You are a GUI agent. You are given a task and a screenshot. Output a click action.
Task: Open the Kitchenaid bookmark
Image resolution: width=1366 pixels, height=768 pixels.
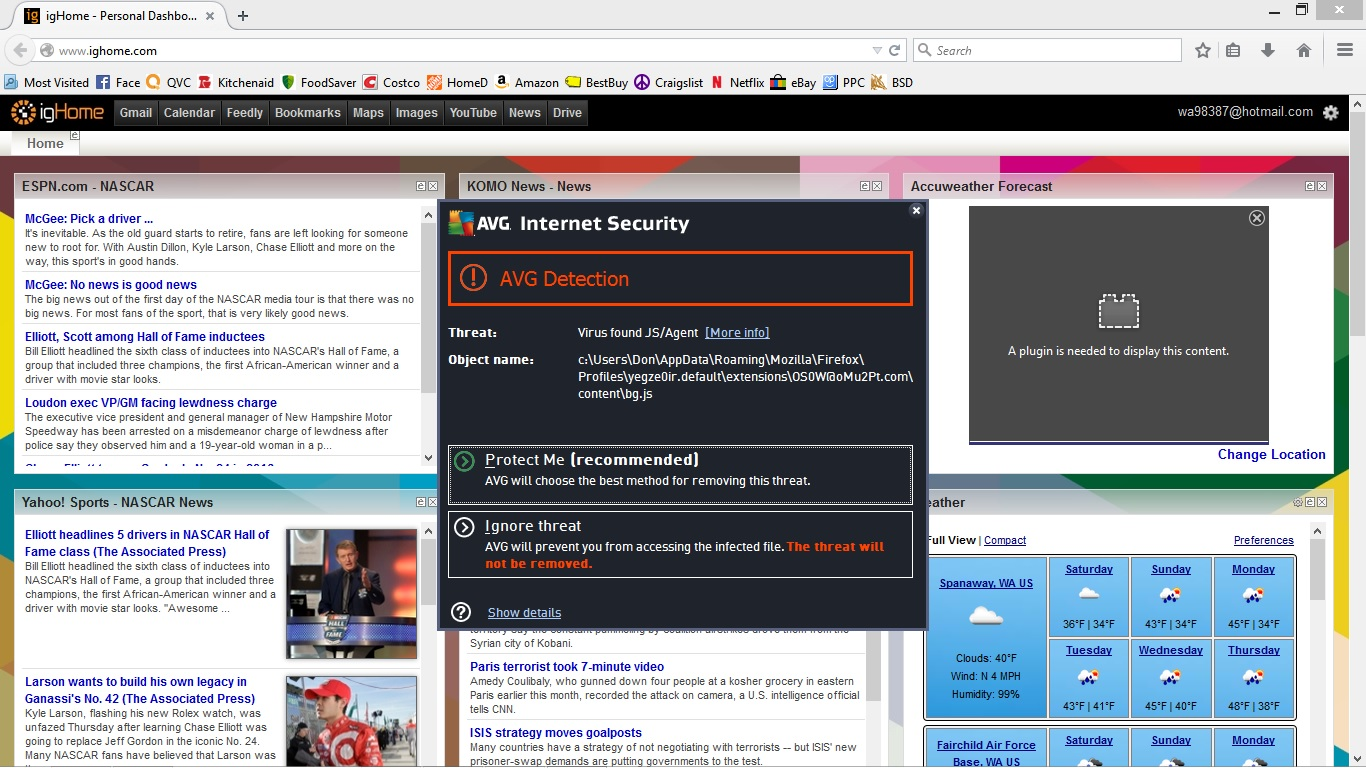point(236,83)
